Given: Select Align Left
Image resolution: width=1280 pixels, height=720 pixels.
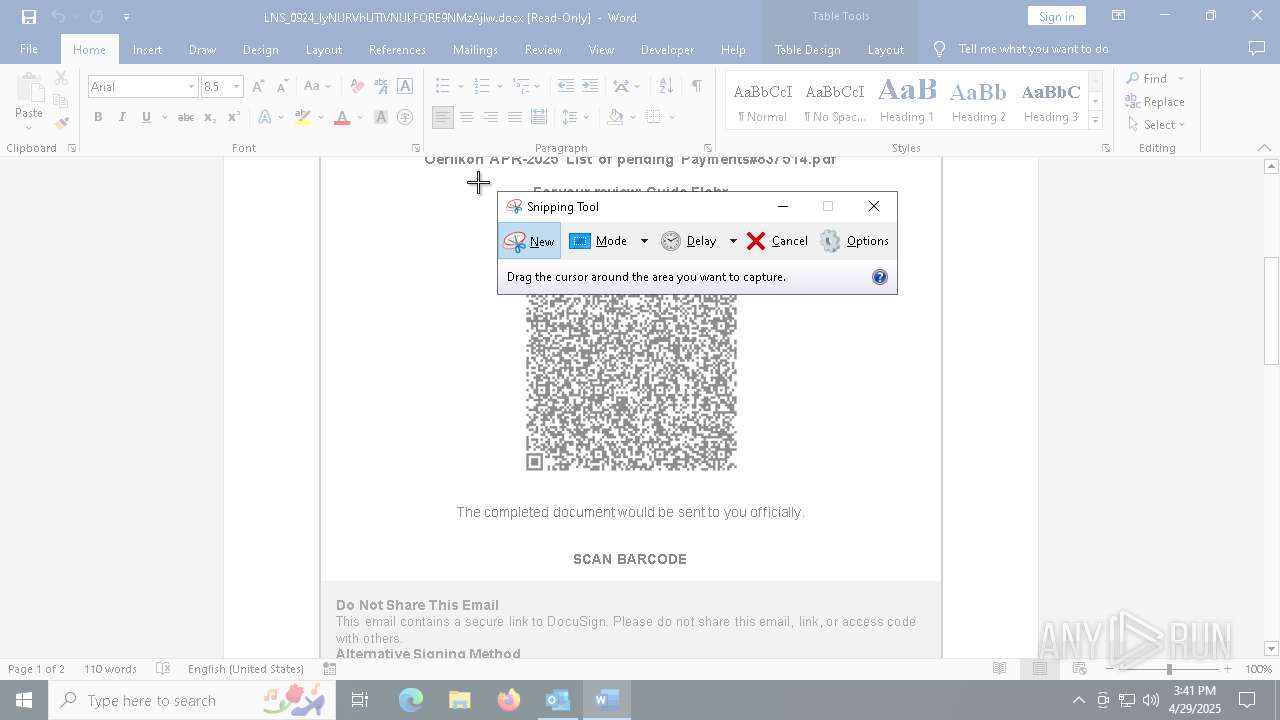Looking at the screenshot, I should [x=442, y=117].
